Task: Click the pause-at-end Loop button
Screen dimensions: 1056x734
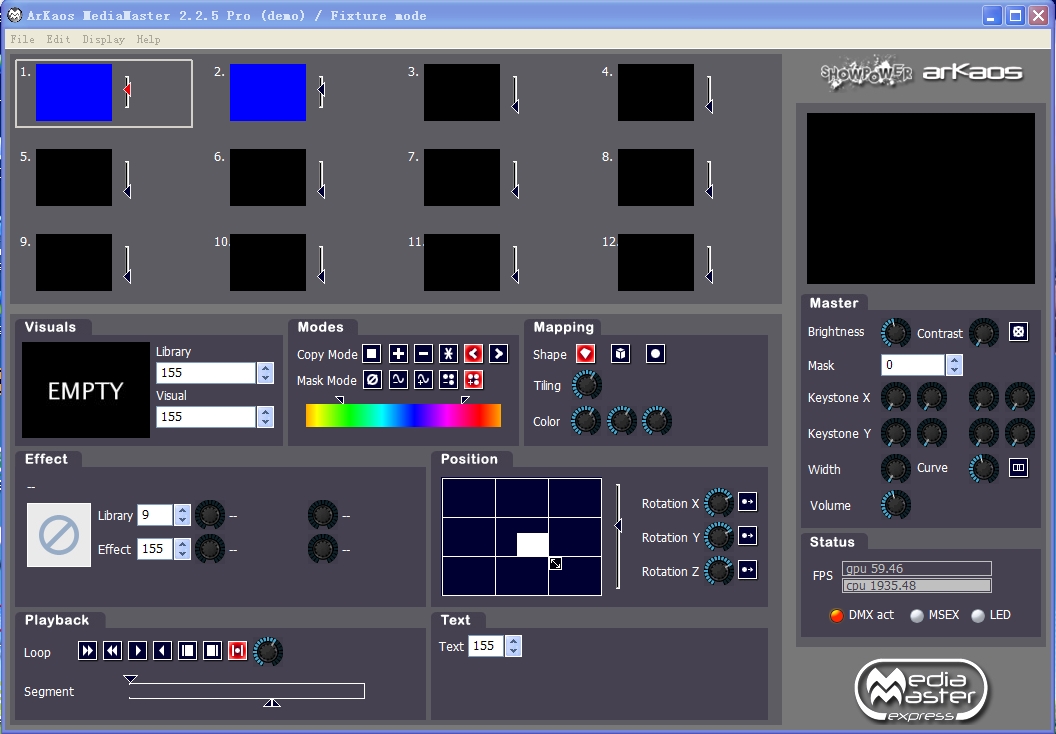Action: 212,650
